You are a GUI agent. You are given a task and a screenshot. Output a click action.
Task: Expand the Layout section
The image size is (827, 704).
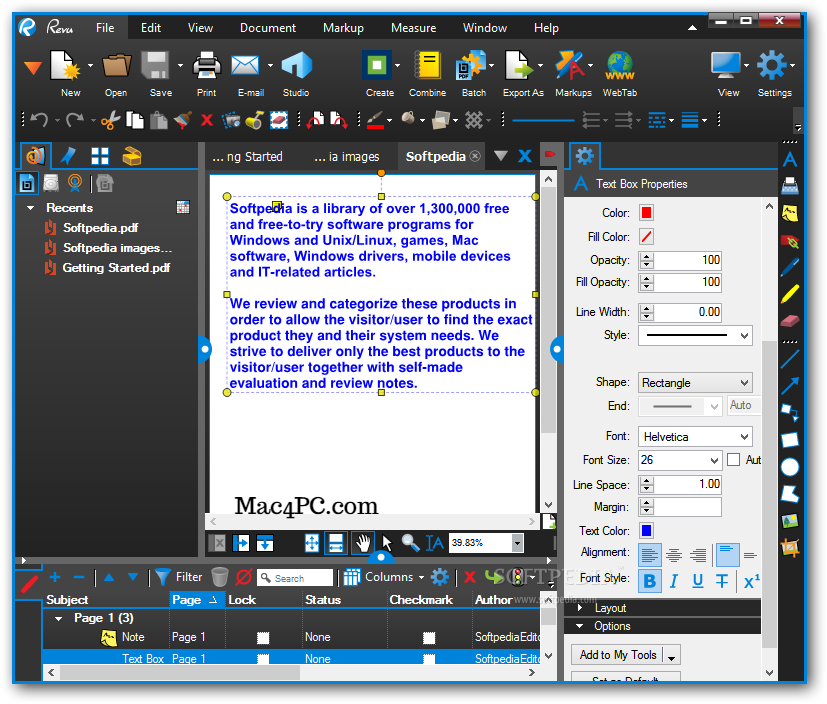pos(580,607)
